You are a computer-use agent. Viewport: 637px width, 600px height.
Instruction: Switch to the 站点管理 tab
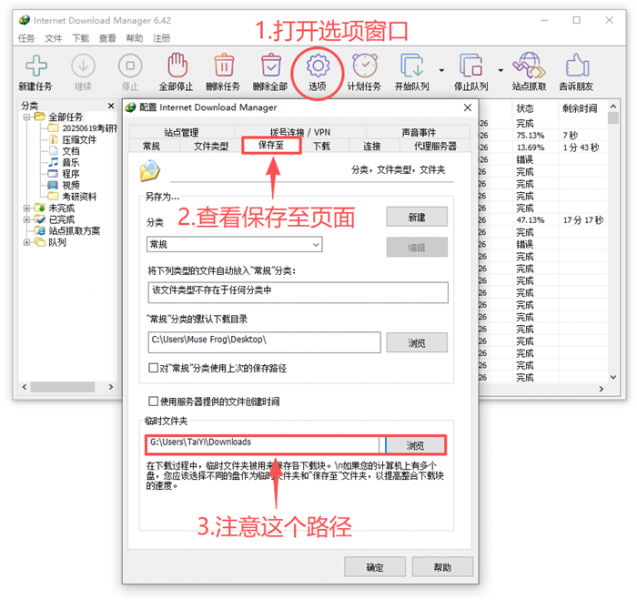coord(181,132)
